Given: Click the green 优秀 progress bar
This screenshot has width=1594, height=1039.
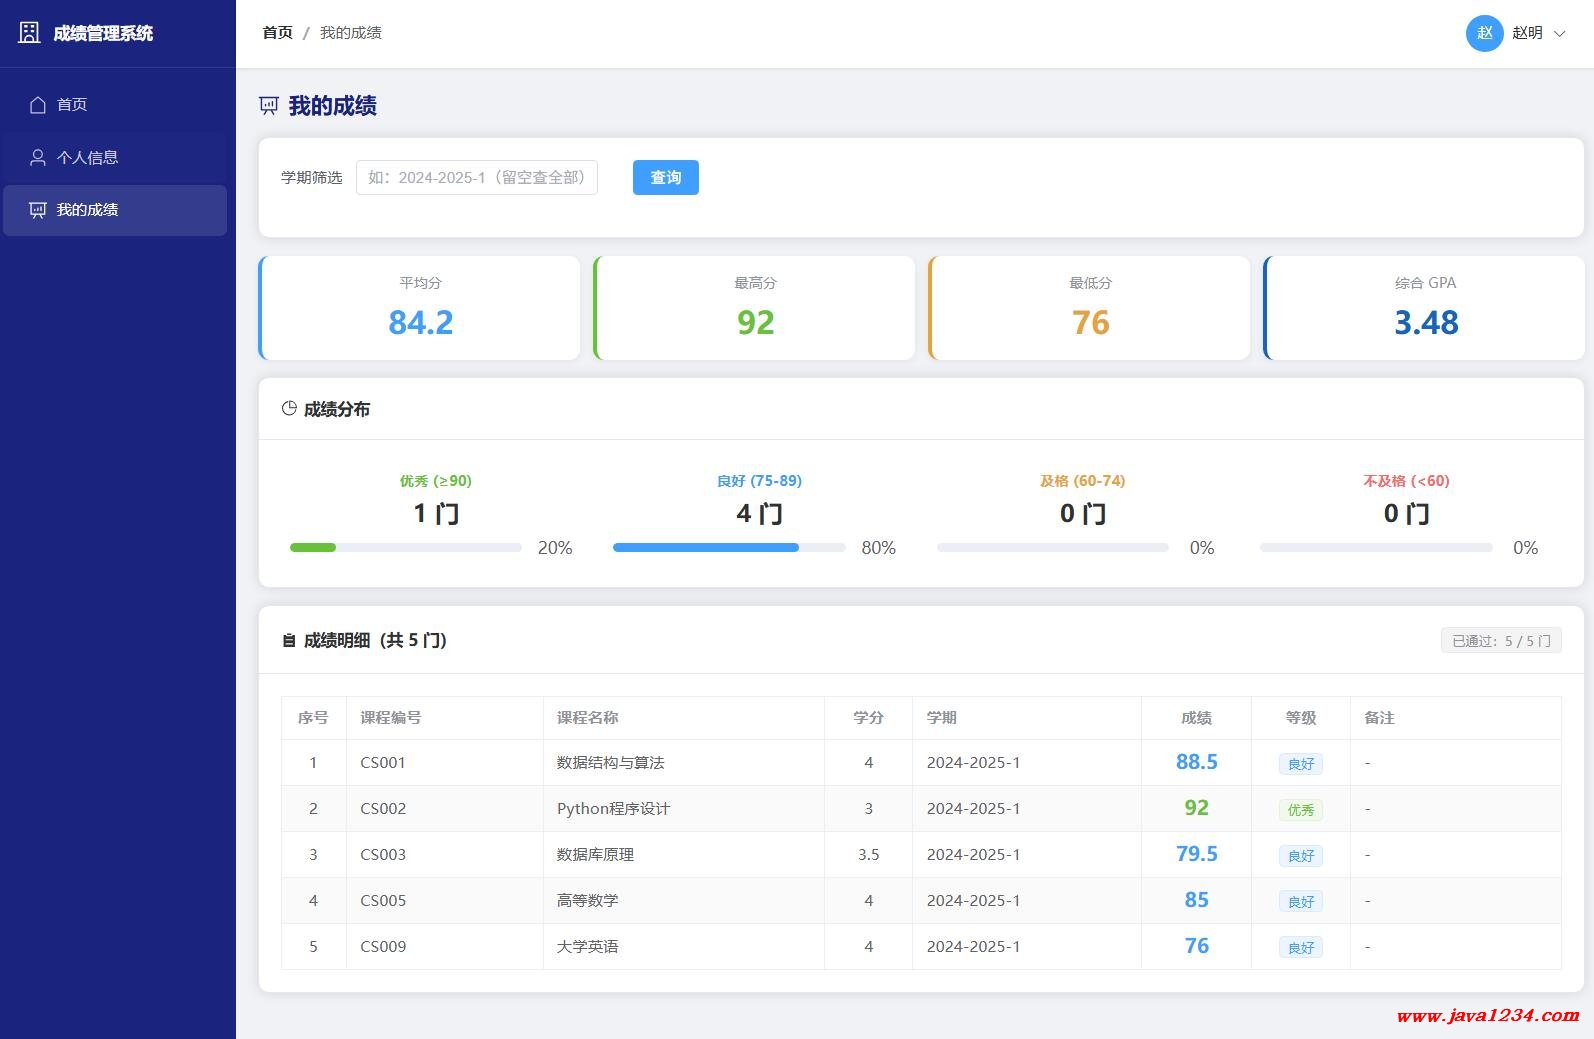Looking at the screenshot, I should pos(313,548).
